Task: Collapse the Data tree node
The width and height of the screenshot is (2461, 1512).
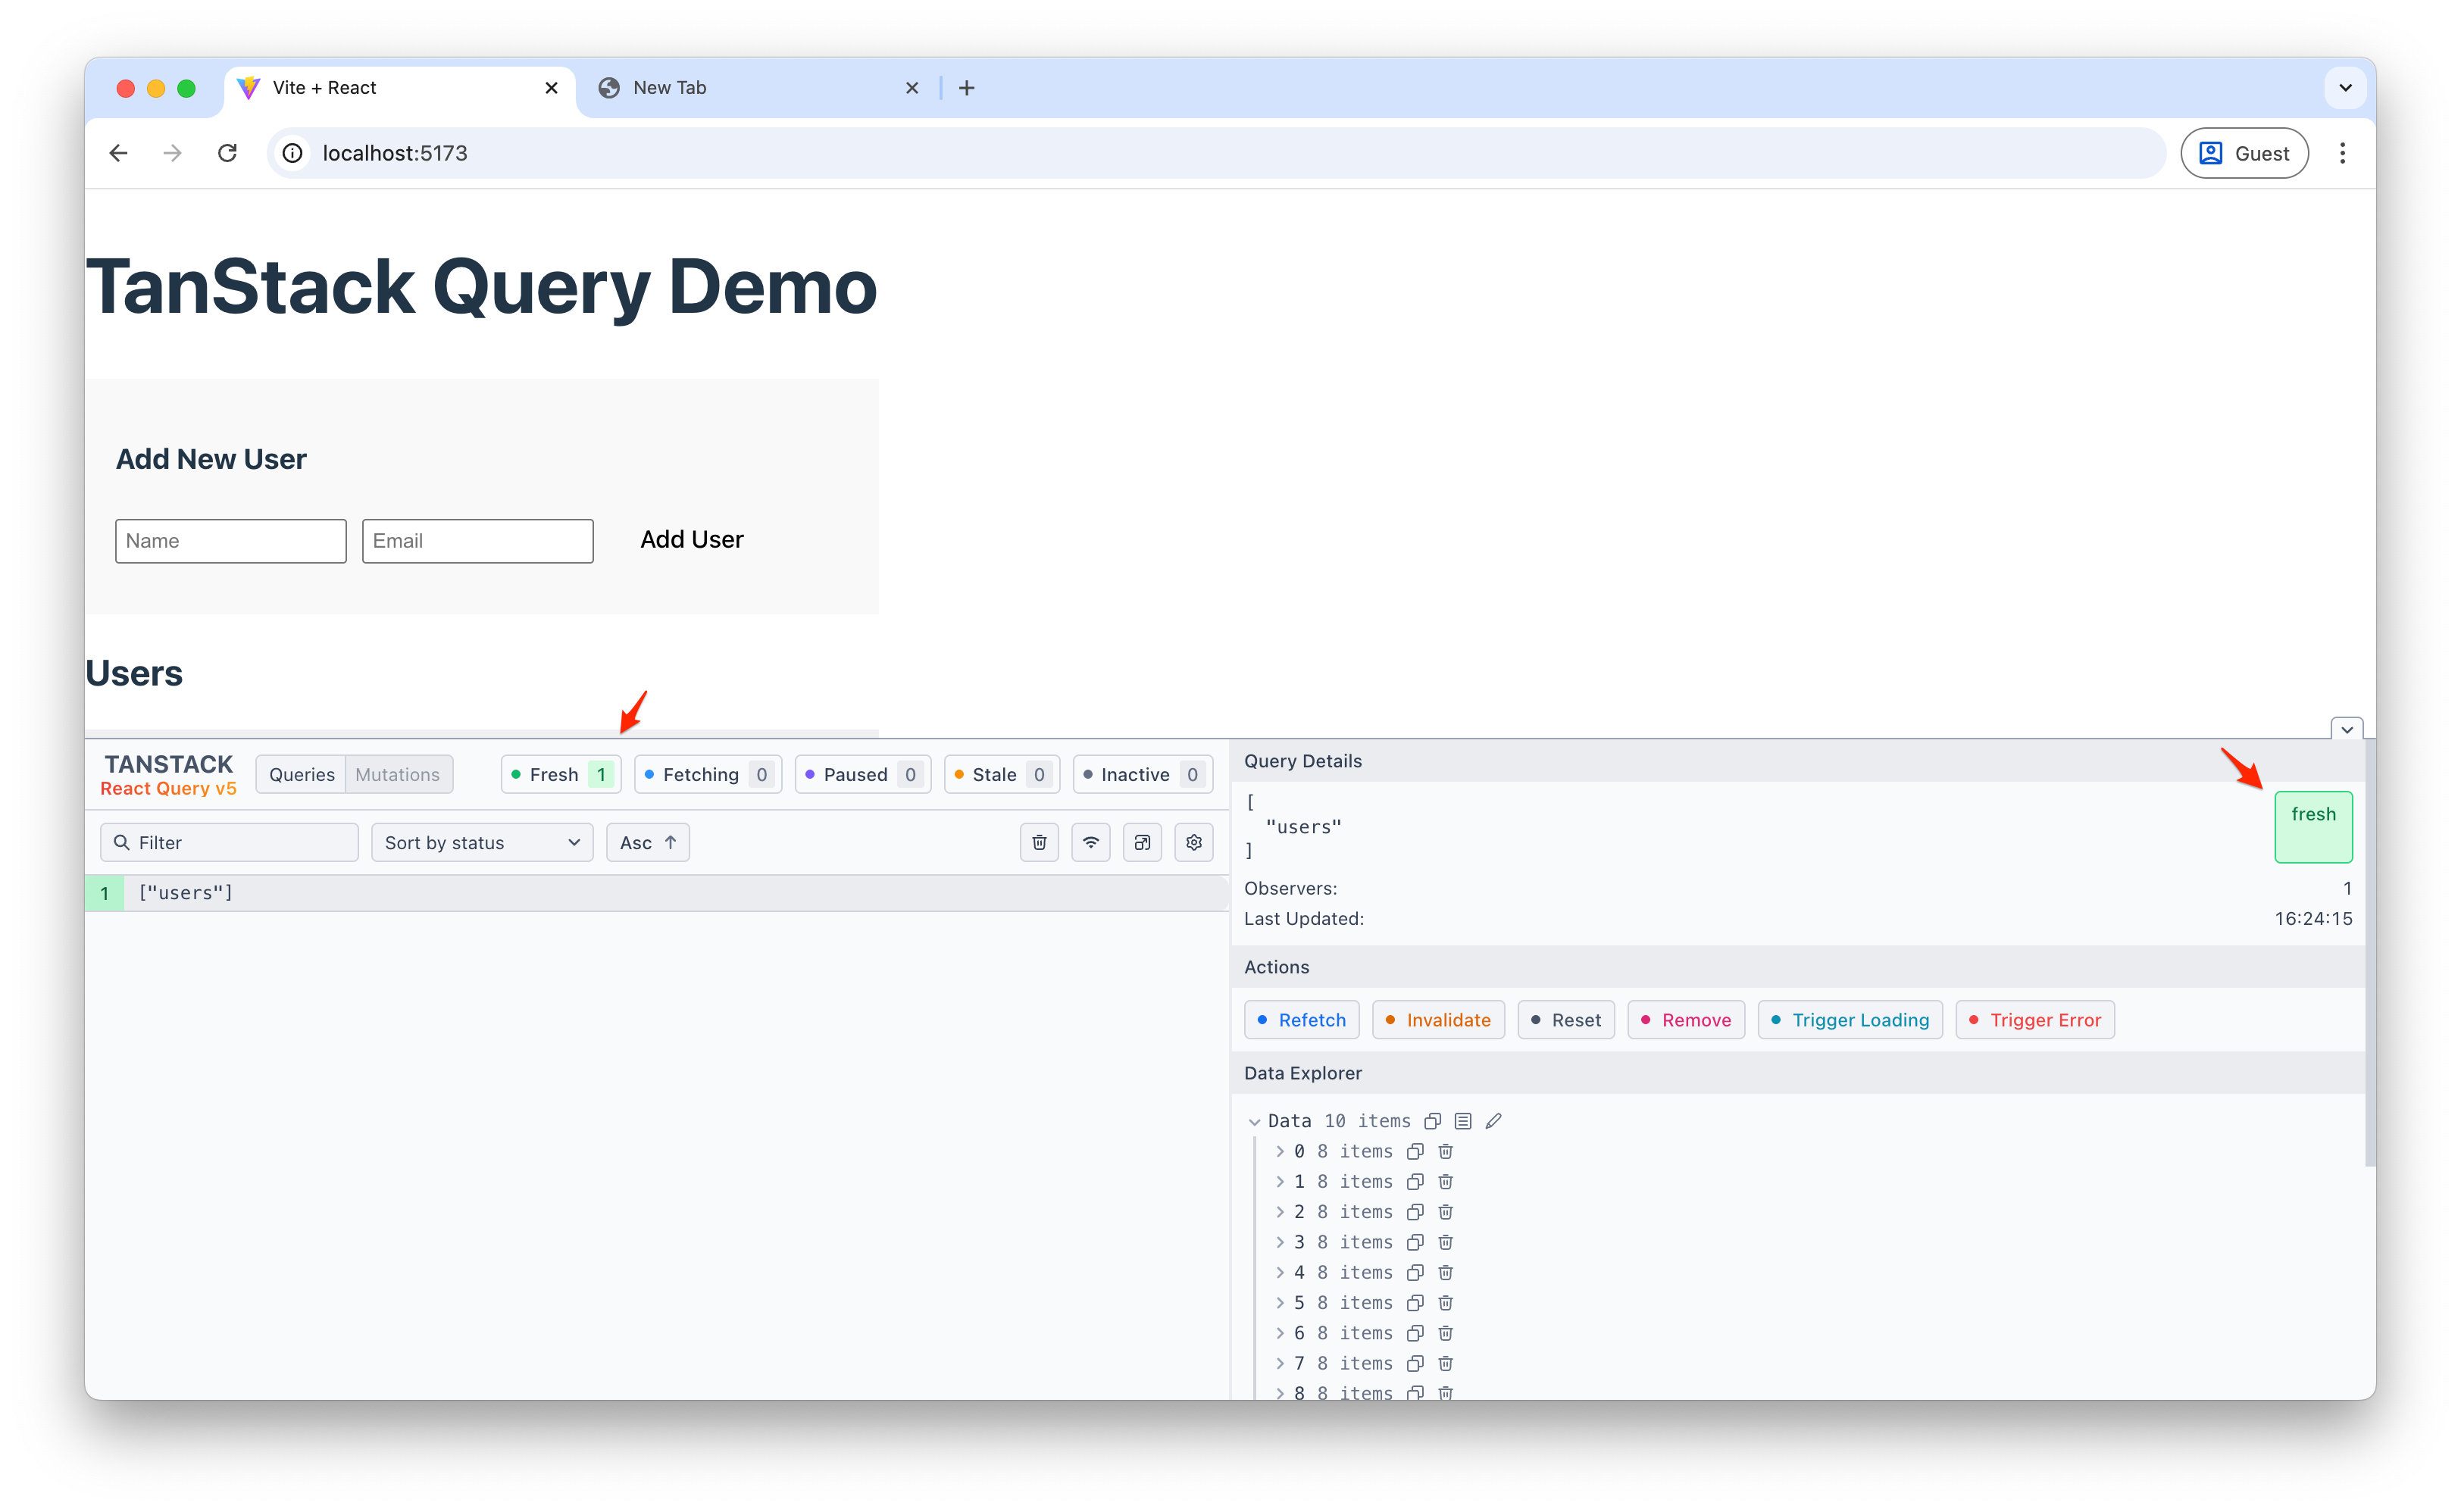Action: [1254, 1122]
